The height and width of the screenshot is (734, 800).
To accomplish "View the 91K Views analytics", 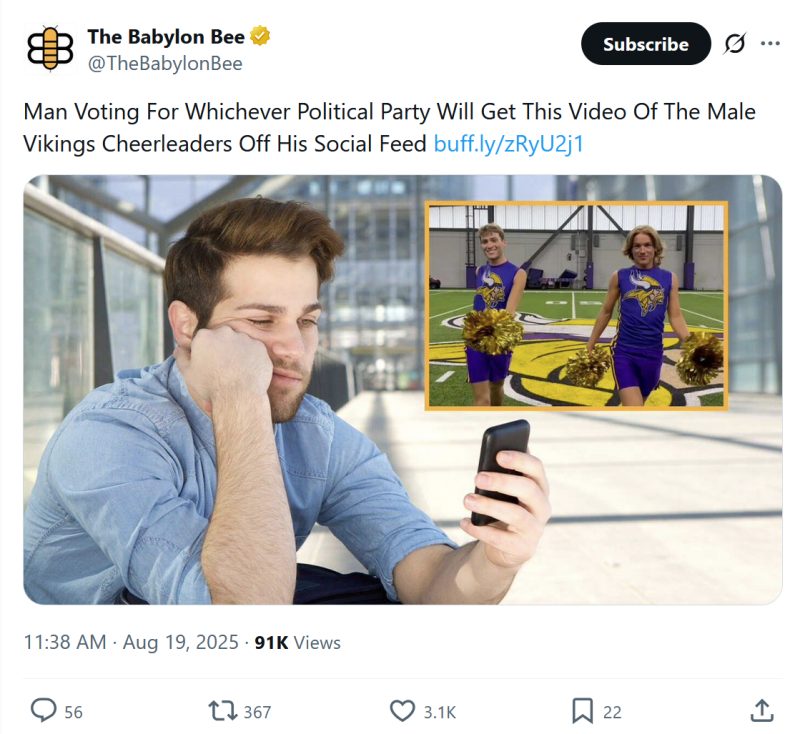I will click(x=297, y=642).
